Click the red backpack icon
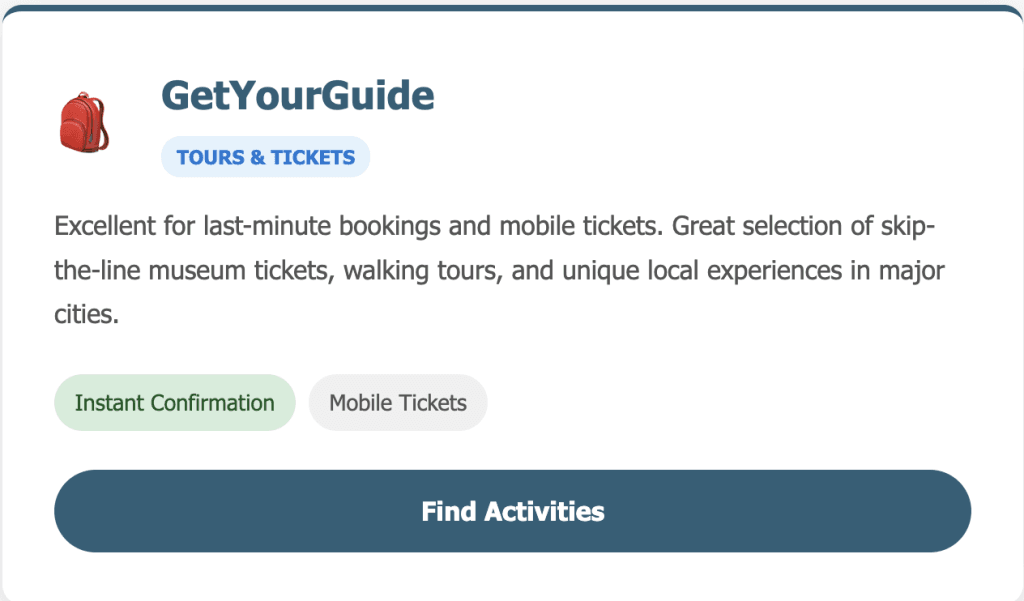 point(84,124)
